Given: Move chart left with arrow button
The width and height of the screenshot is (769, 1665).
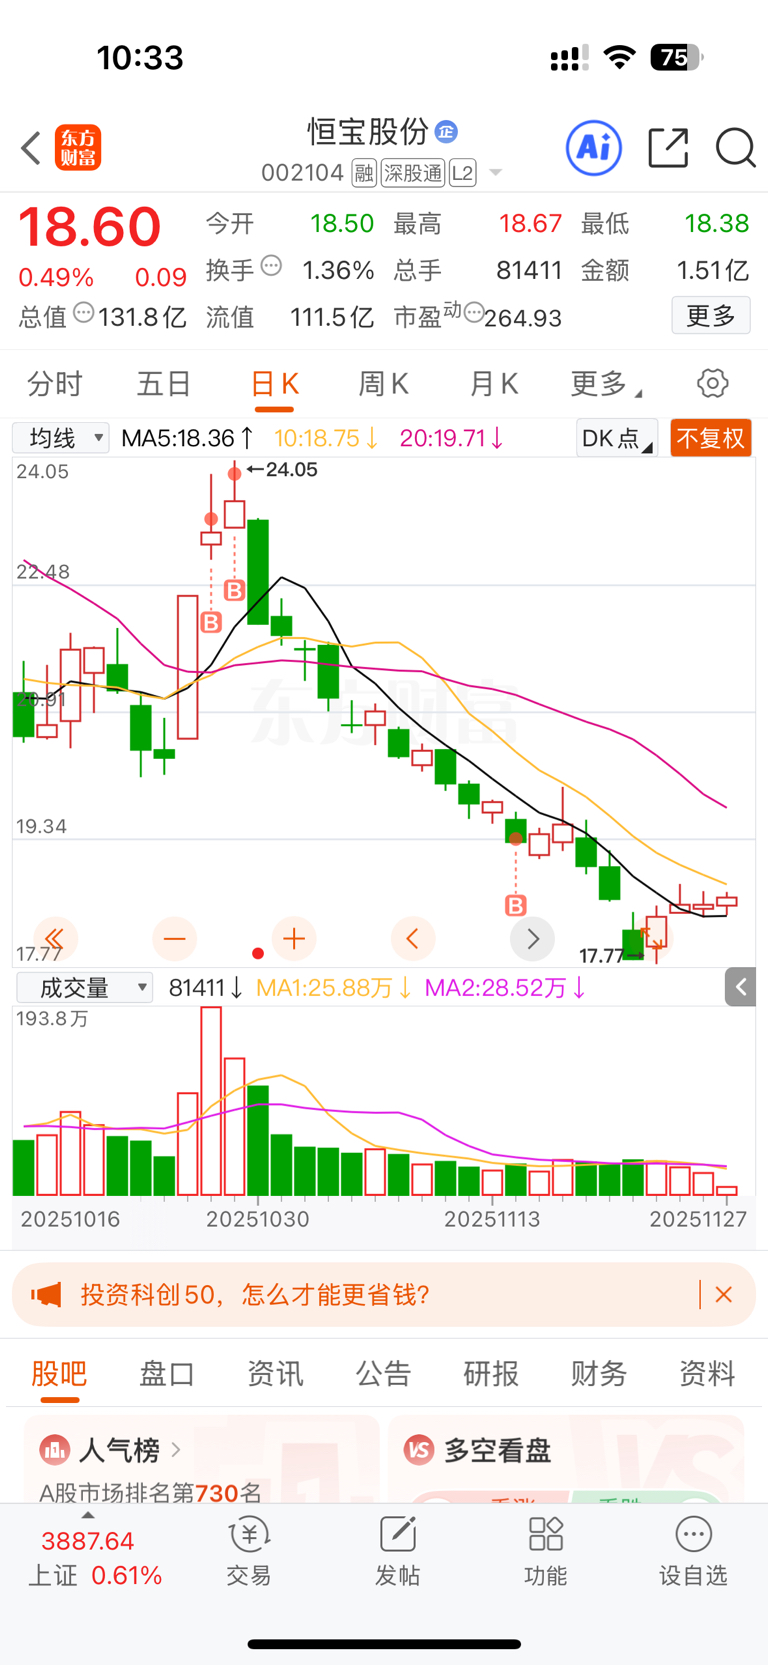Looking at the screenshot, I should pos(413,938).
